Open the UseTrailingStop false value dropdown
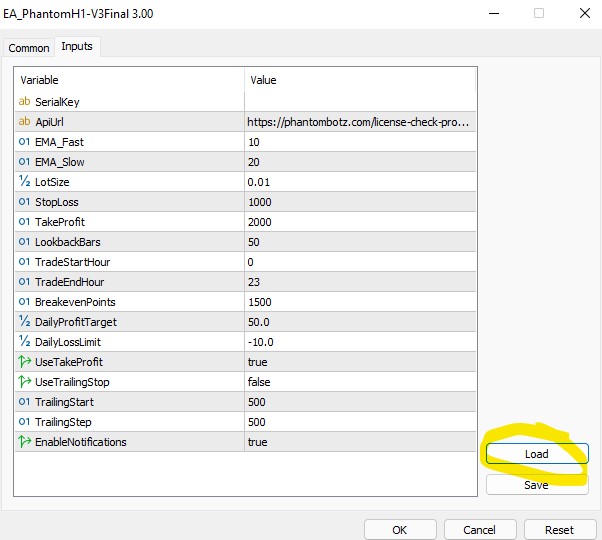Screen dimensions: 602x540 pos(360,381)
